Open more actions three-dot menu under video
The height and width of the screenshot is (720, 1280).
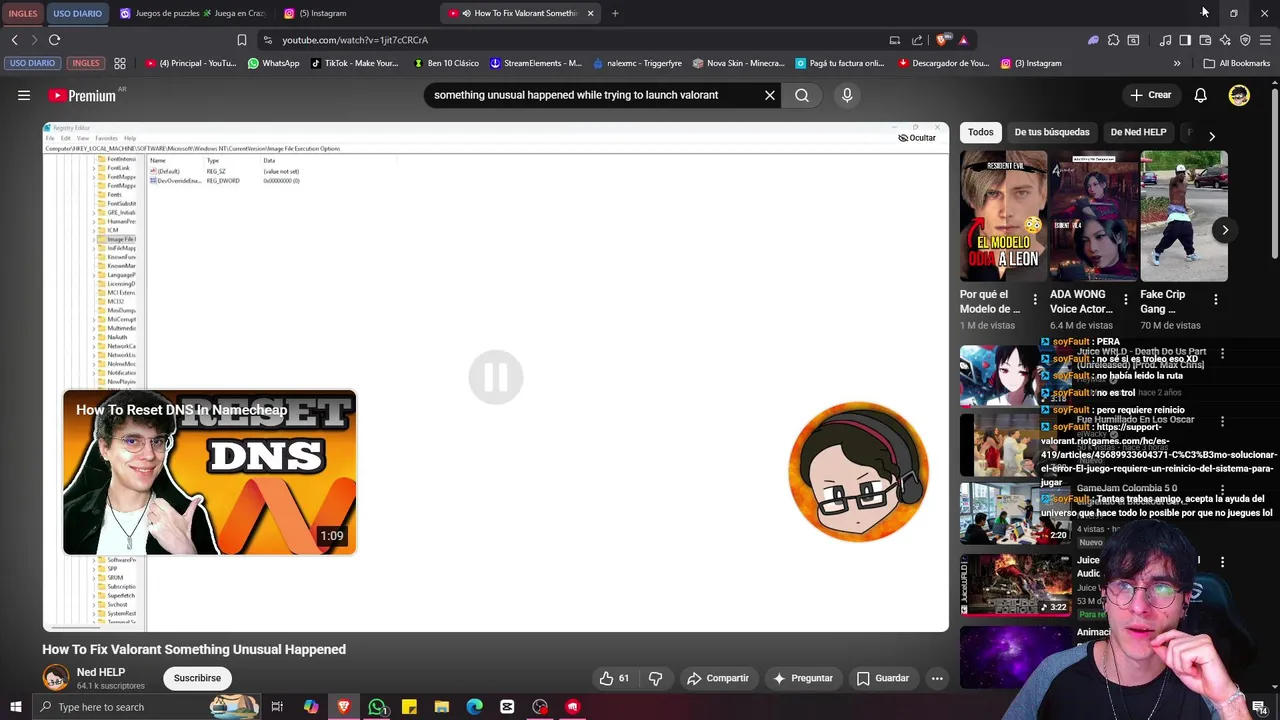[937, 678]
